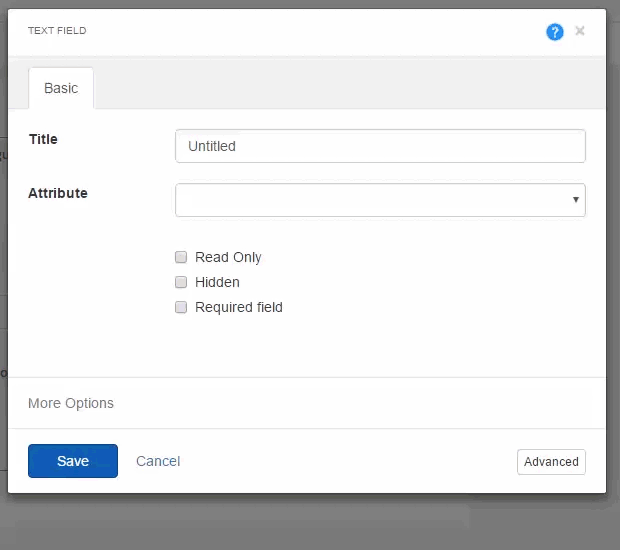Click the TEXT FIELD dialog header text
620x550 pixels.
pyautogui.click(x=57, y=30)
